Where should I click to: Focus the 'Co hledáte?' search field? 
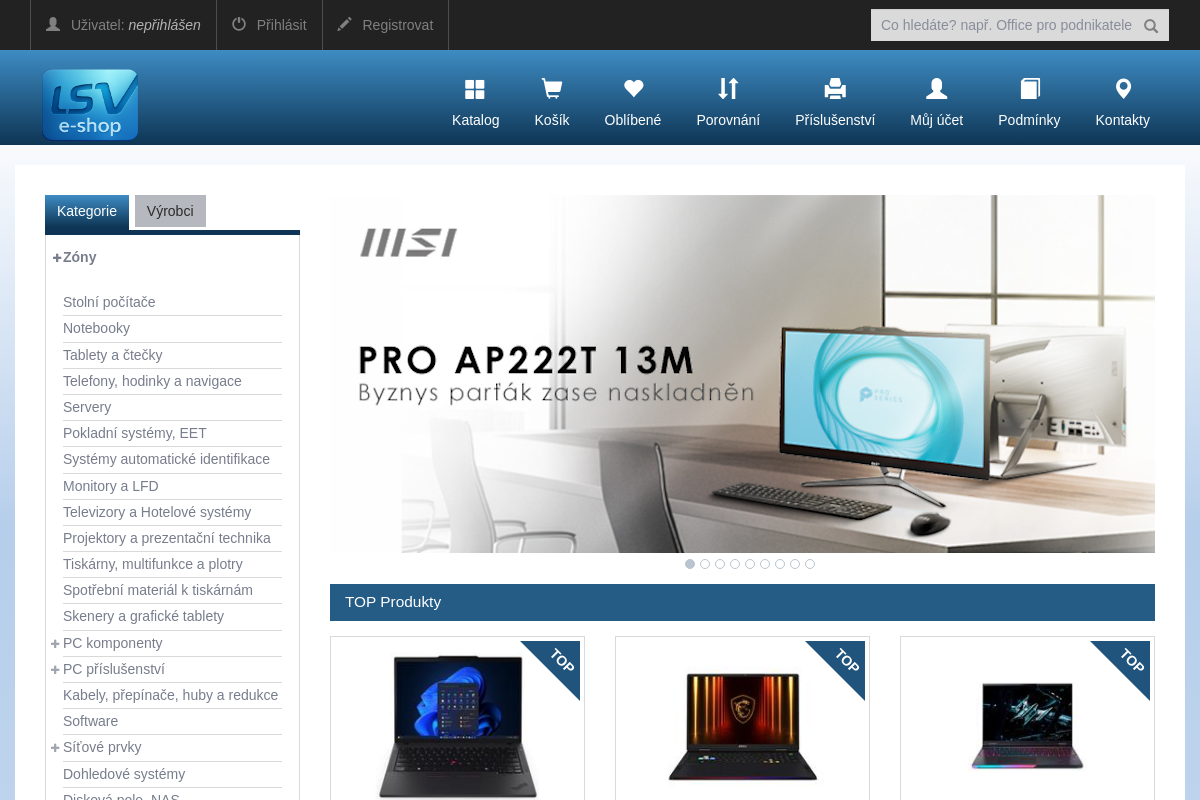pos(1006,25)
